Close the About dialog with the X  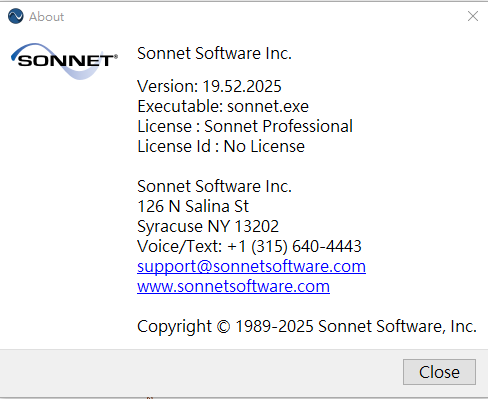[x=473, y=16]
